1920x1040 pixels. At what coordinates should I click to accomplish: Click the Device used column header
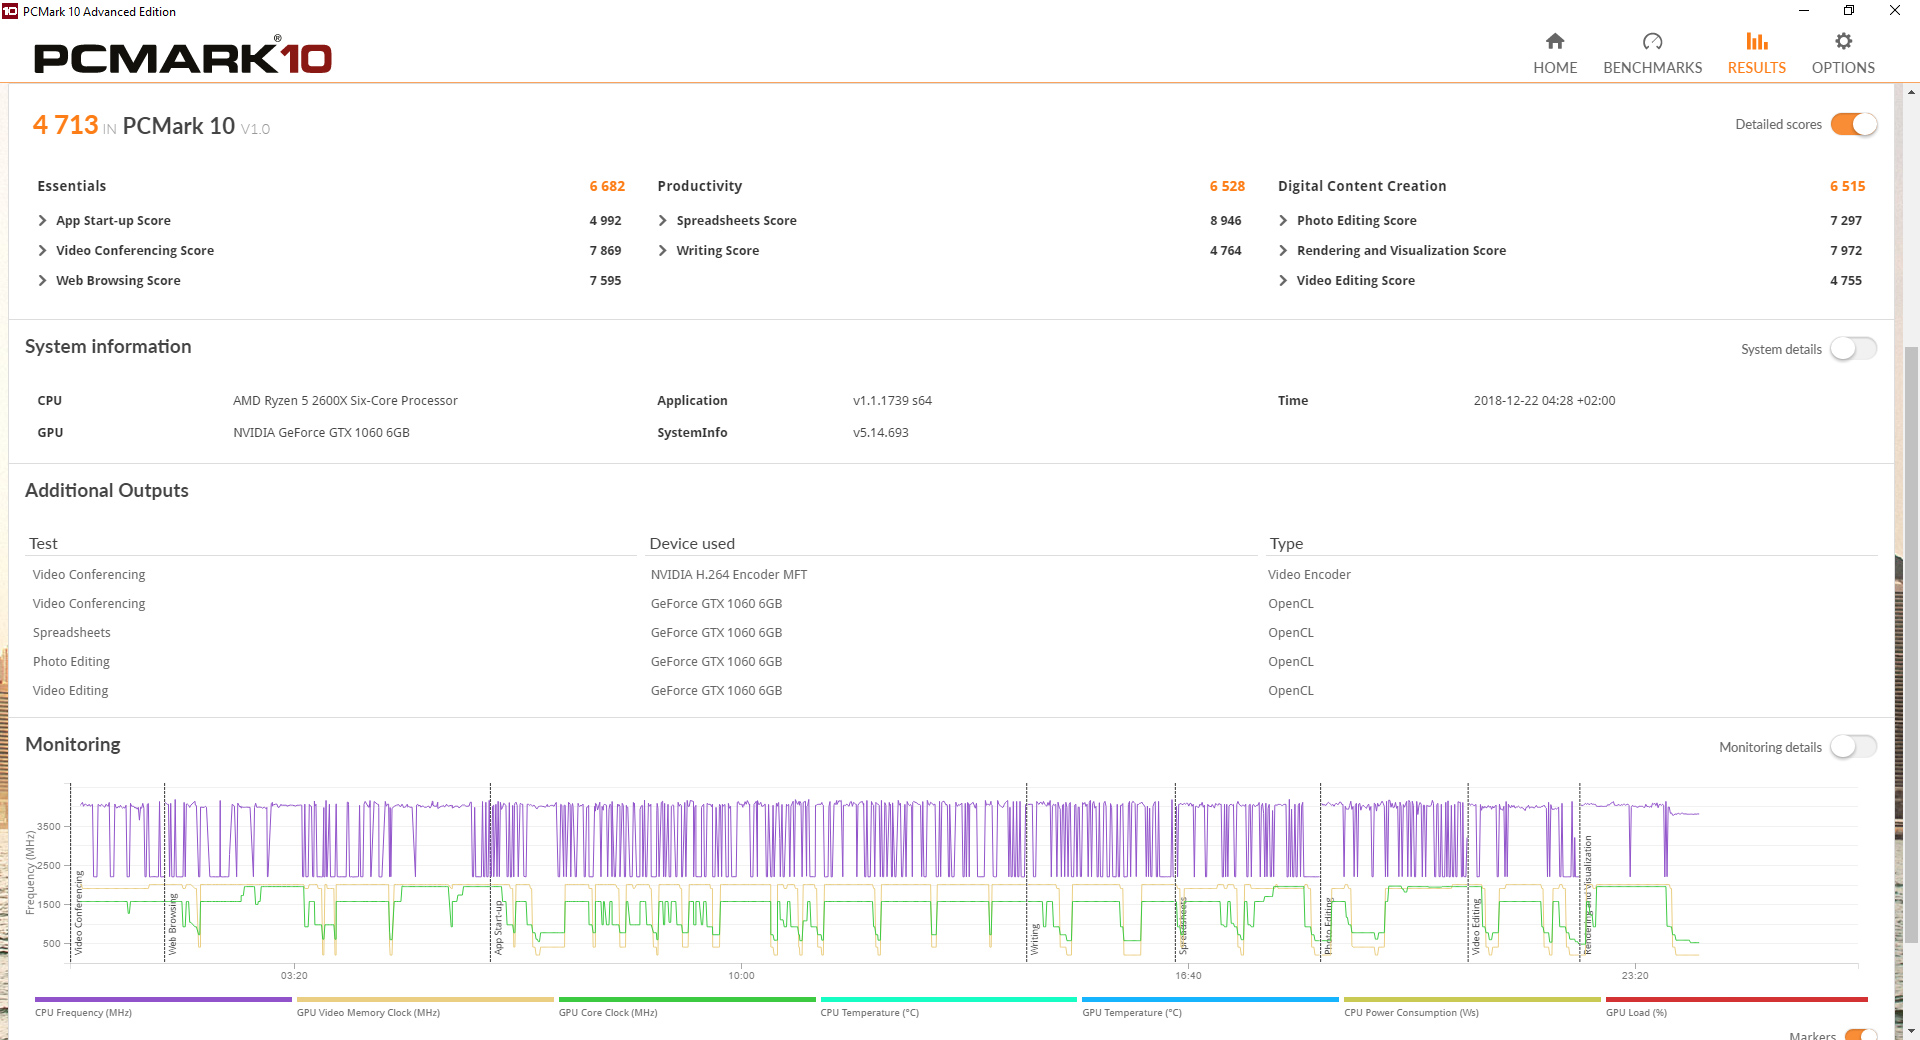point(692,544)
